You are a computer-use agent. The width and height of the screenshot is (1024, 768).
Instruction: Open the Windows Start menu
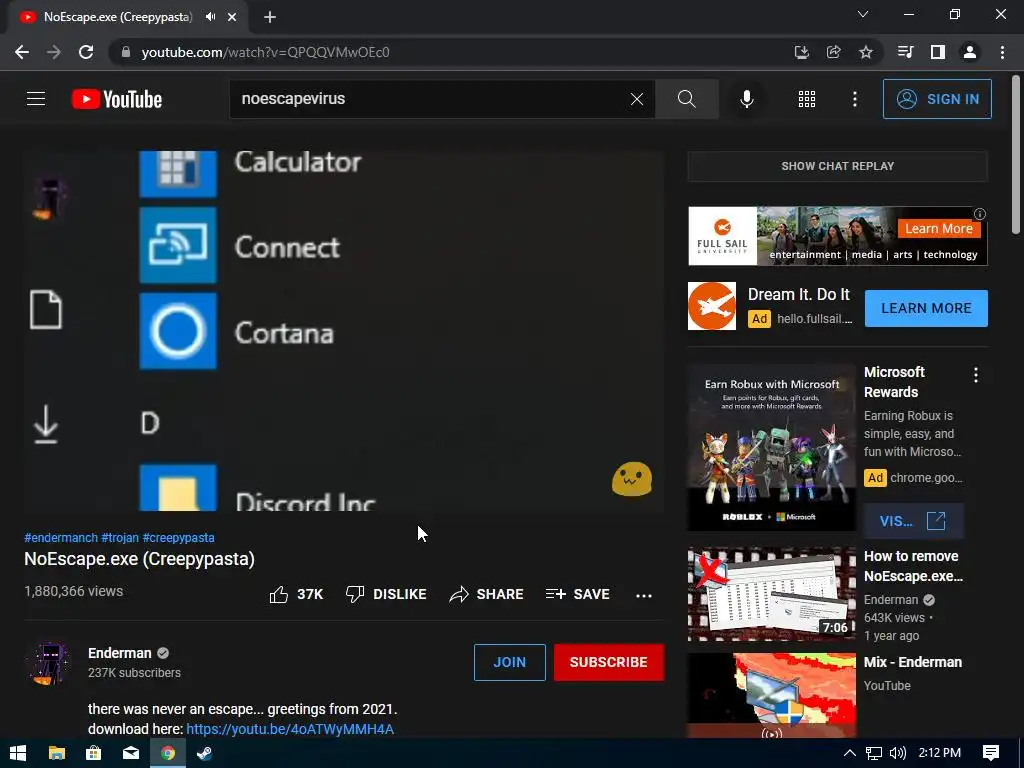click(18, 753)
